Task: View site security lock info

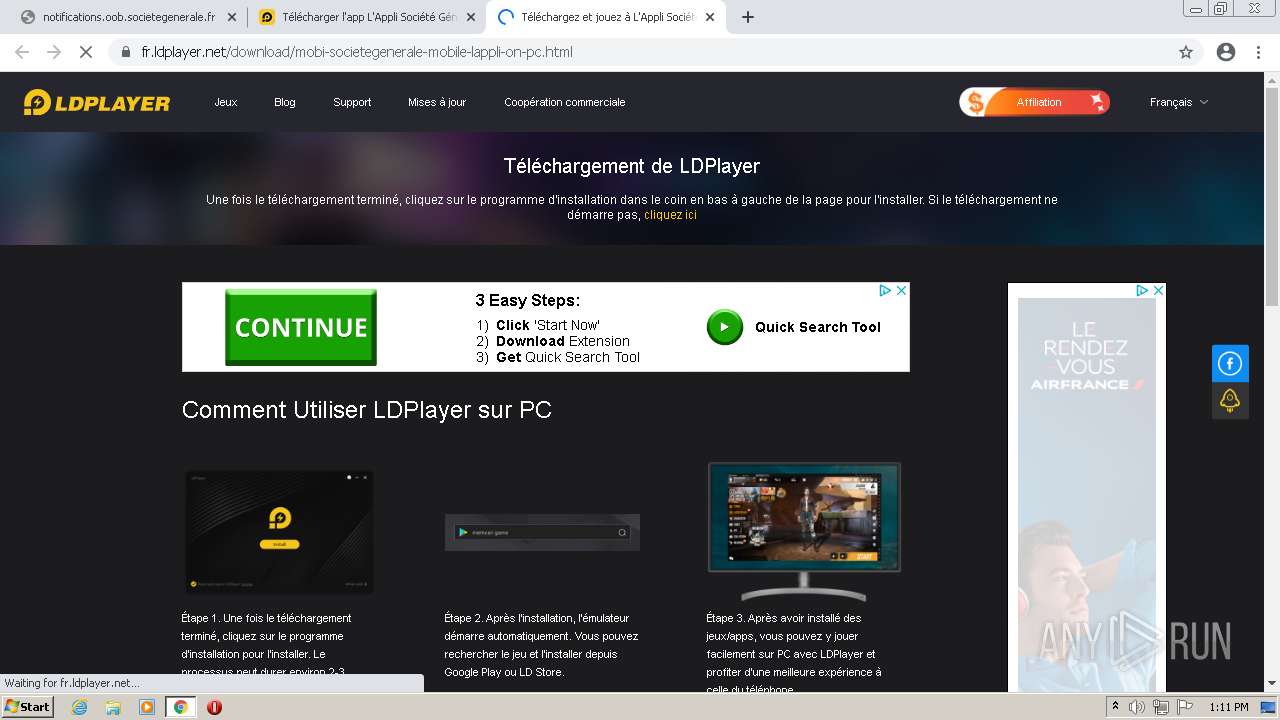Action: [x=126, y=52]
